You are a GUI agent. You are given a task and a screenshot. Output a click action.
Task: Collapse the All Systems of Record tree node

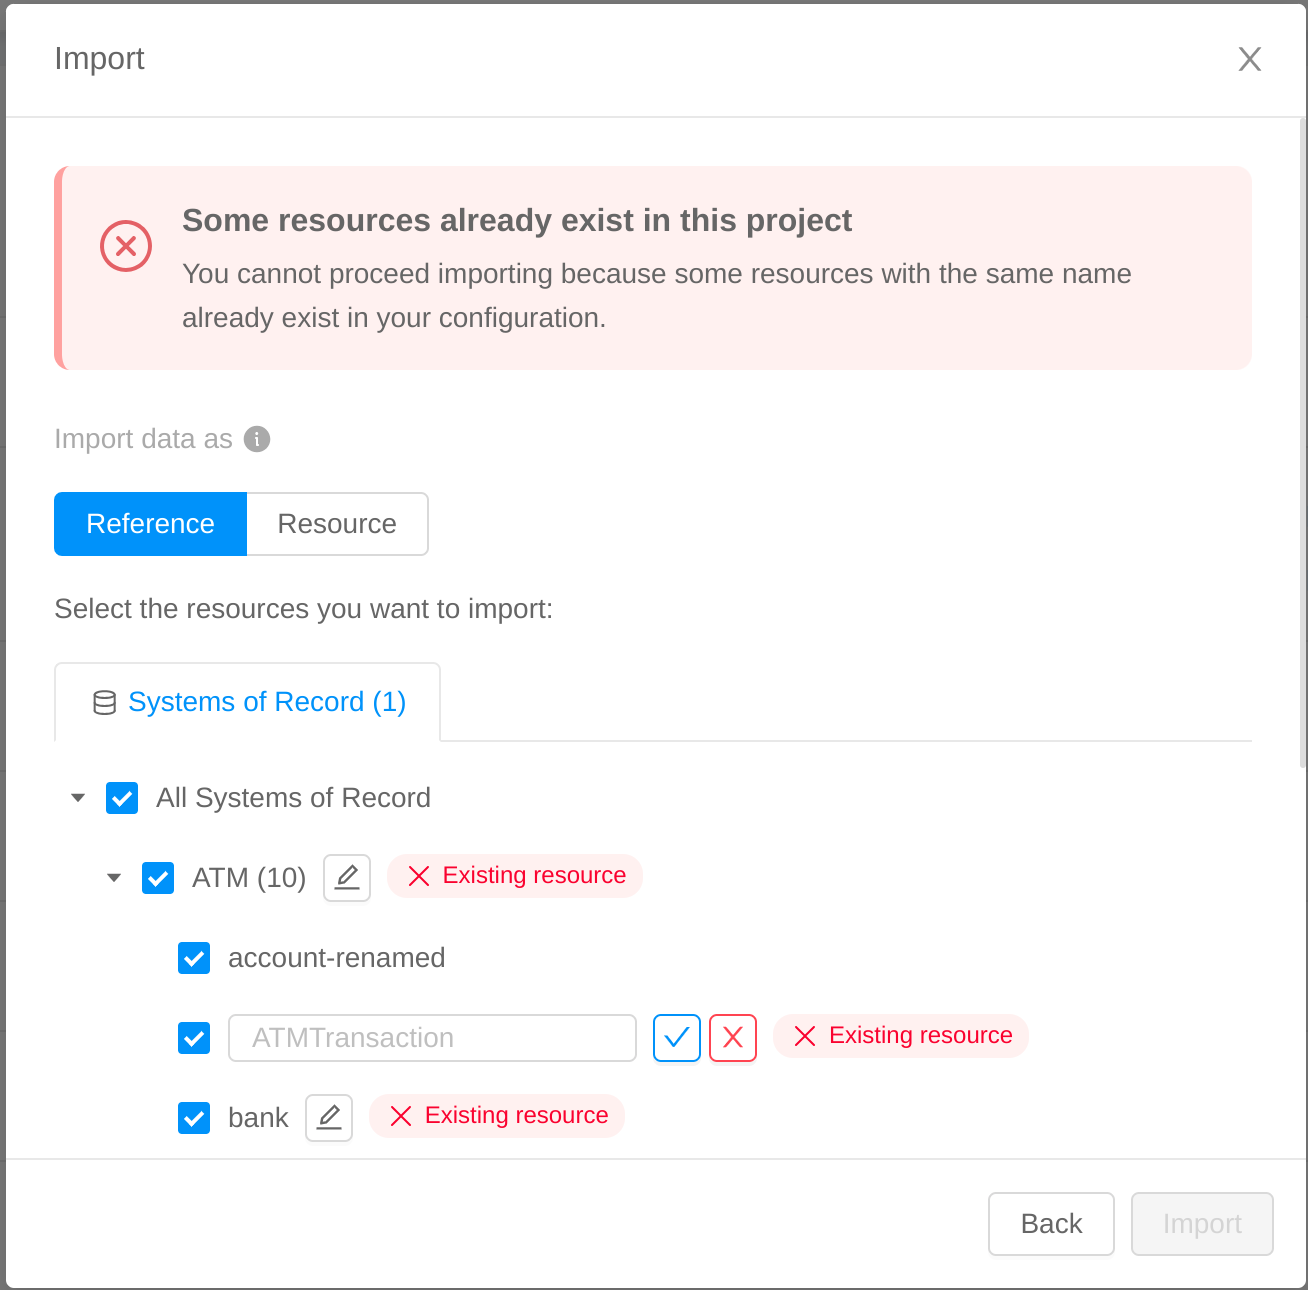[x=78, y=798]
